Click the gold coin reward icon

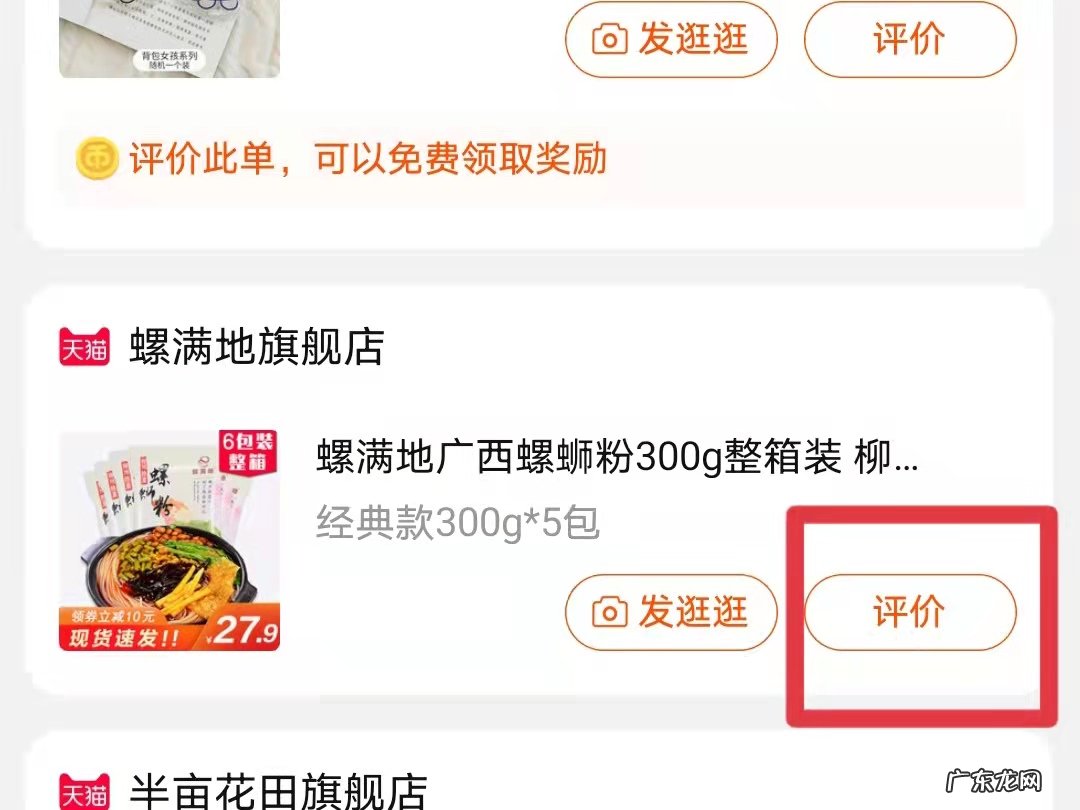click(97, 158)
